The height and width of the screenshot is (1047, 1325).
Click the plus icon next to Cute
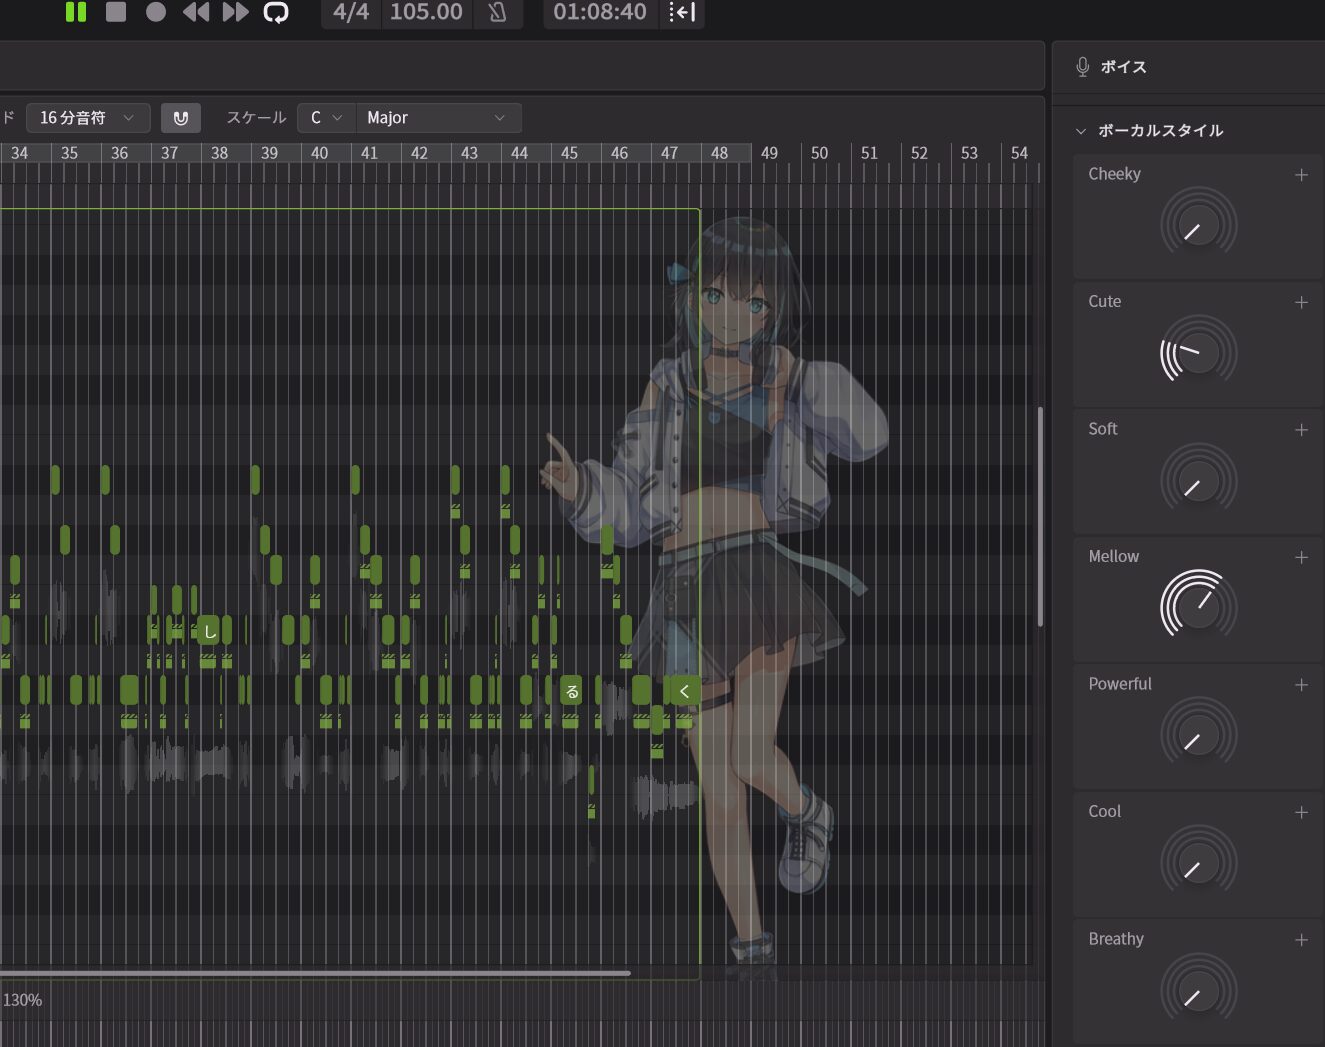1301,302
